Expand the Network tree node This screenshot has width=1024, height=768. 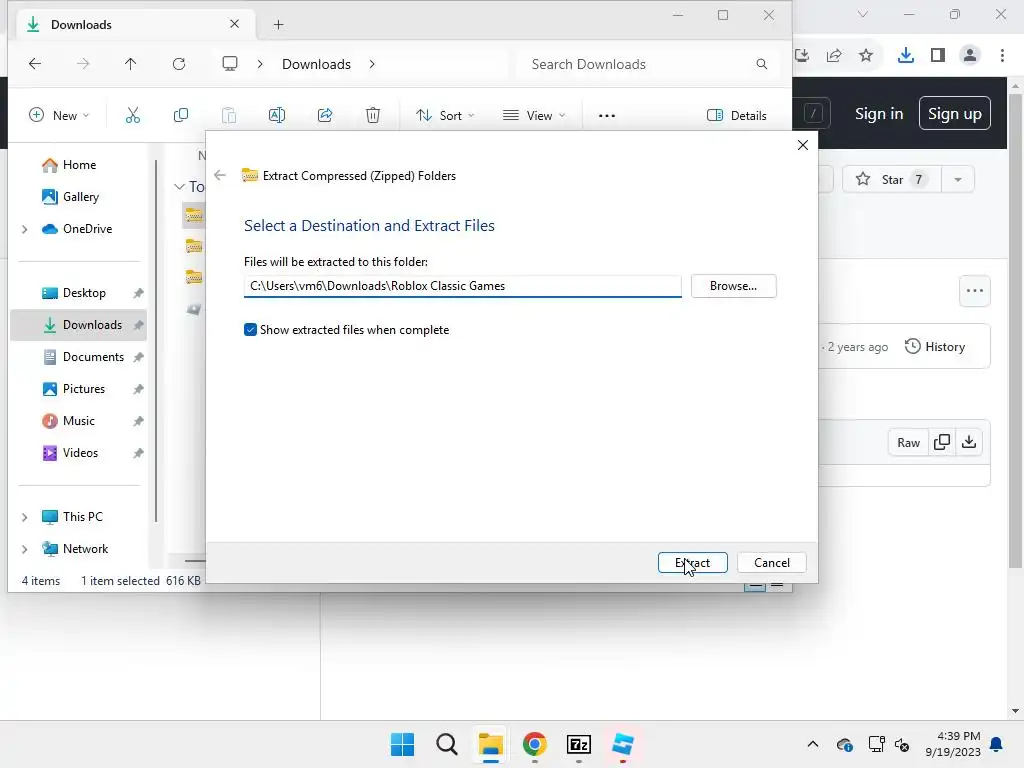click(x=25, y=549)
